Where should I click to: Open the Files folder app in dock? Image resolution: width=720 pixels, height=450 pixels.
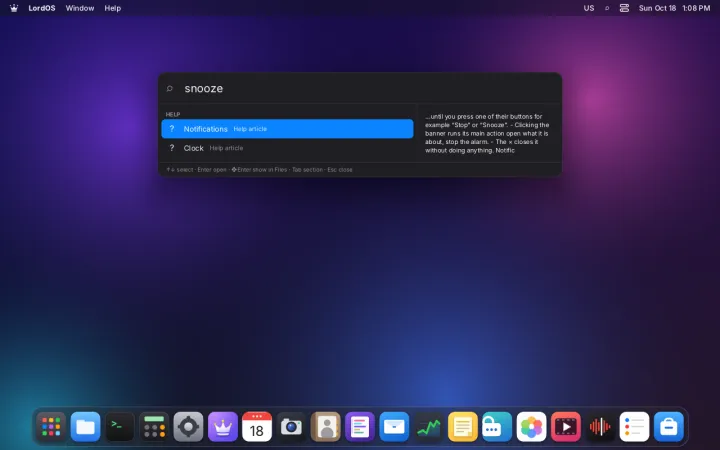coord(85,427)
